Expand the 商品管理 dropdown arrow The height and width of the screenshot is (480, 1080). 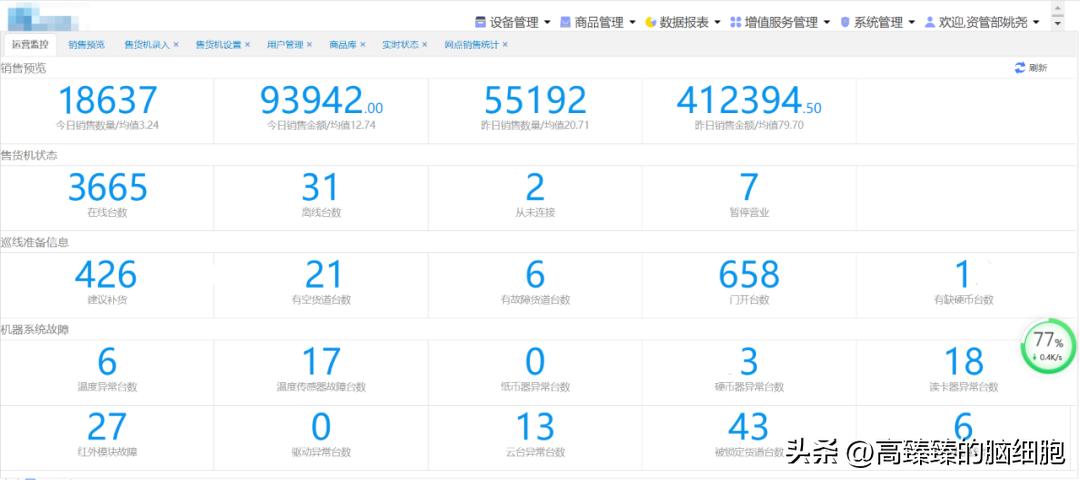632,22
